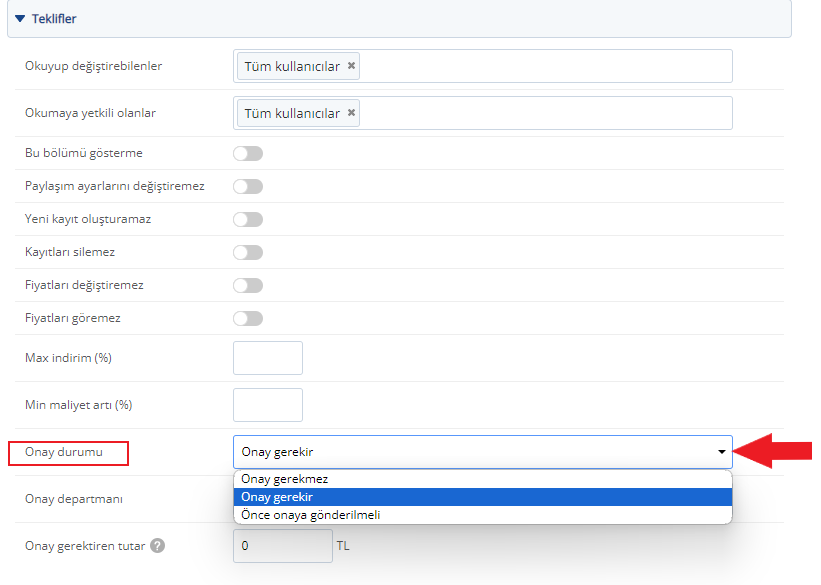The height and width of the screenshot is (585, 821).
Task: Click the Onay gerektiren tutar amount field
Action: click(283, 546)
